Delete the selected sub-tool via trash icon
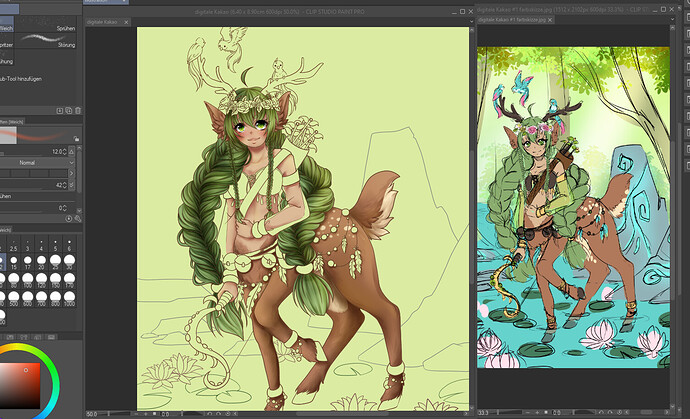The width and height of the screenshot is (690, 419). click(78, 110)
